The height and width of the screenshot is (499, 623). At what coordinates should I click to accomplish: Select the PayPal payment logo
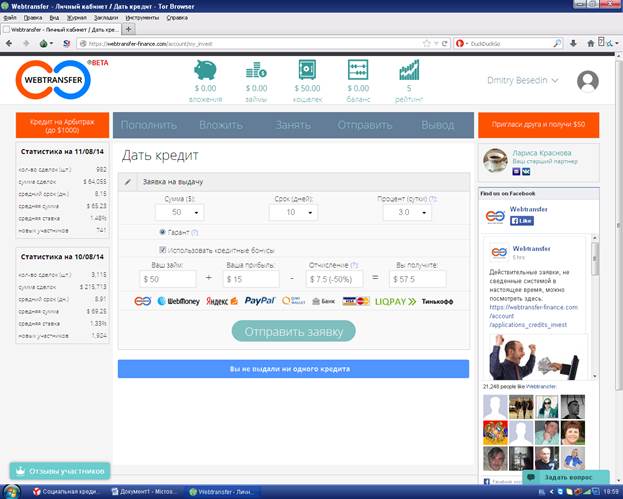coord(260,301)
